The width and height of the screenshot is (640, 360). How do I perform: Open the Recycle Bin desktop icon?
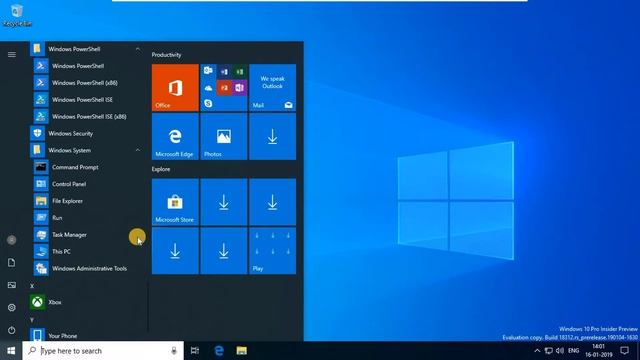click(x=17, y=15)
